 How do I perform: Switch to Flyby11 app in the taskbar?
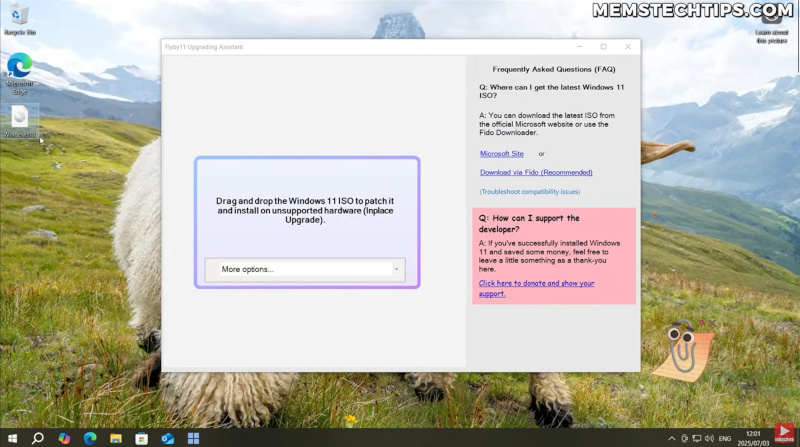(193, 438)
